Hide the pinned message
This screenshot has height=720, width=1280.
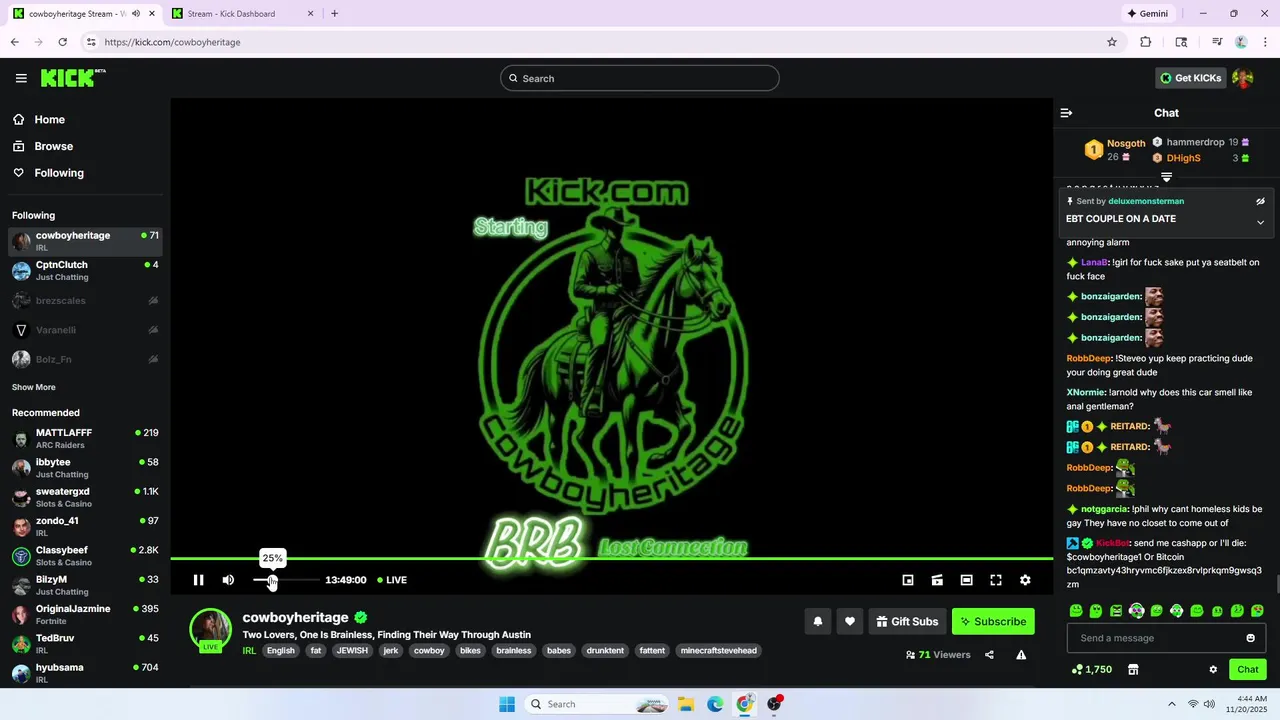click(x=1260, y=201)
